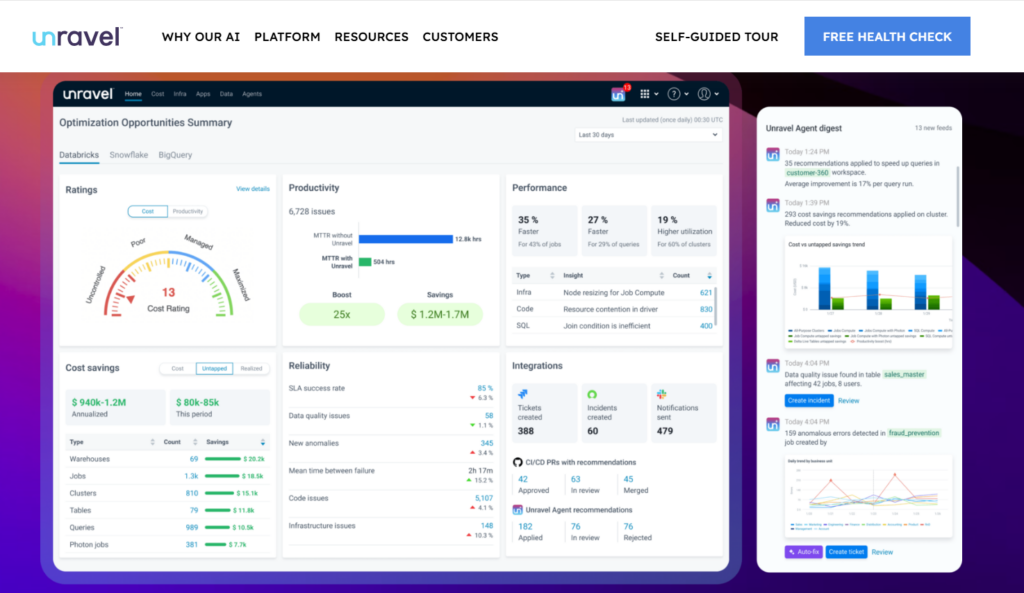The height and width of the screenshot is (593, 1024).
Task: Click the blue MTTR without Unravel bar
Action: [x=406, y=239]
